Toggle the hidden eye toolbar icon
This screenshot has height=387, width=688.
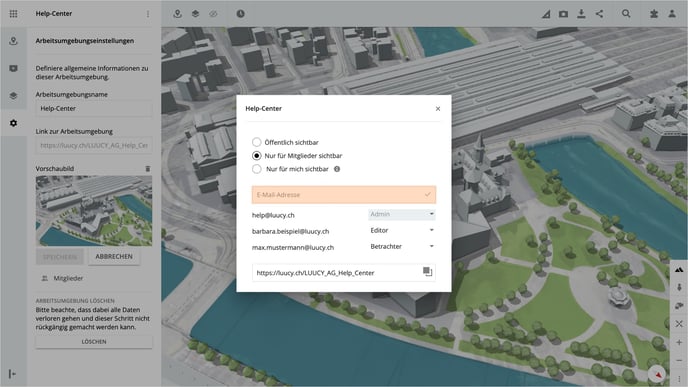213,14
